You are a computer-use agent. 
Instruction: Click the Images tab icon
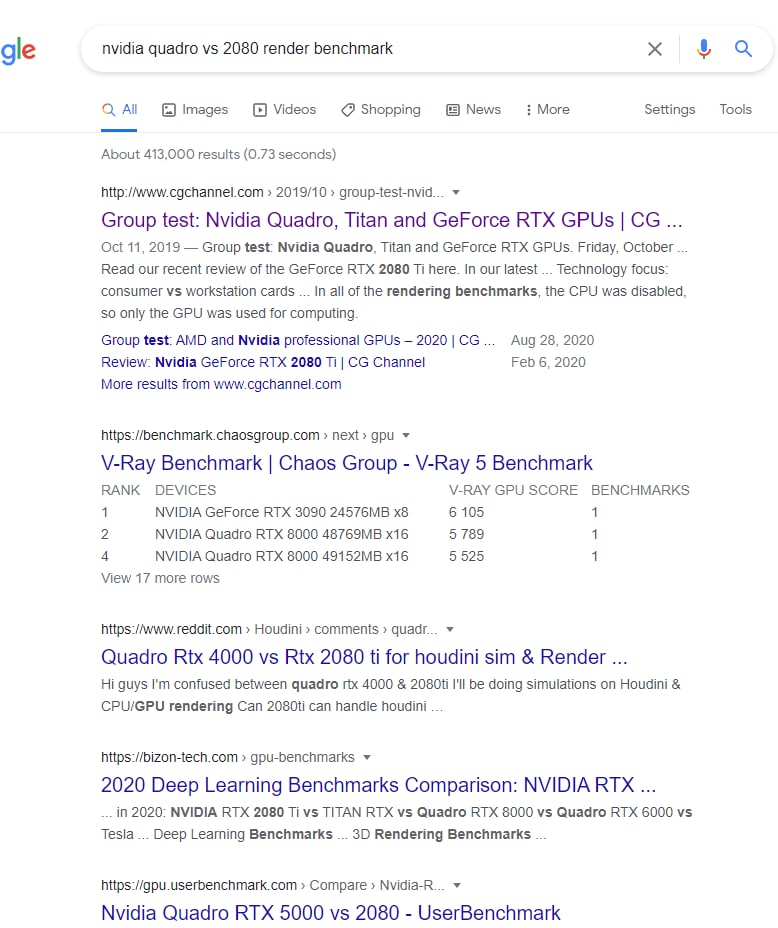tap(169, 109)
